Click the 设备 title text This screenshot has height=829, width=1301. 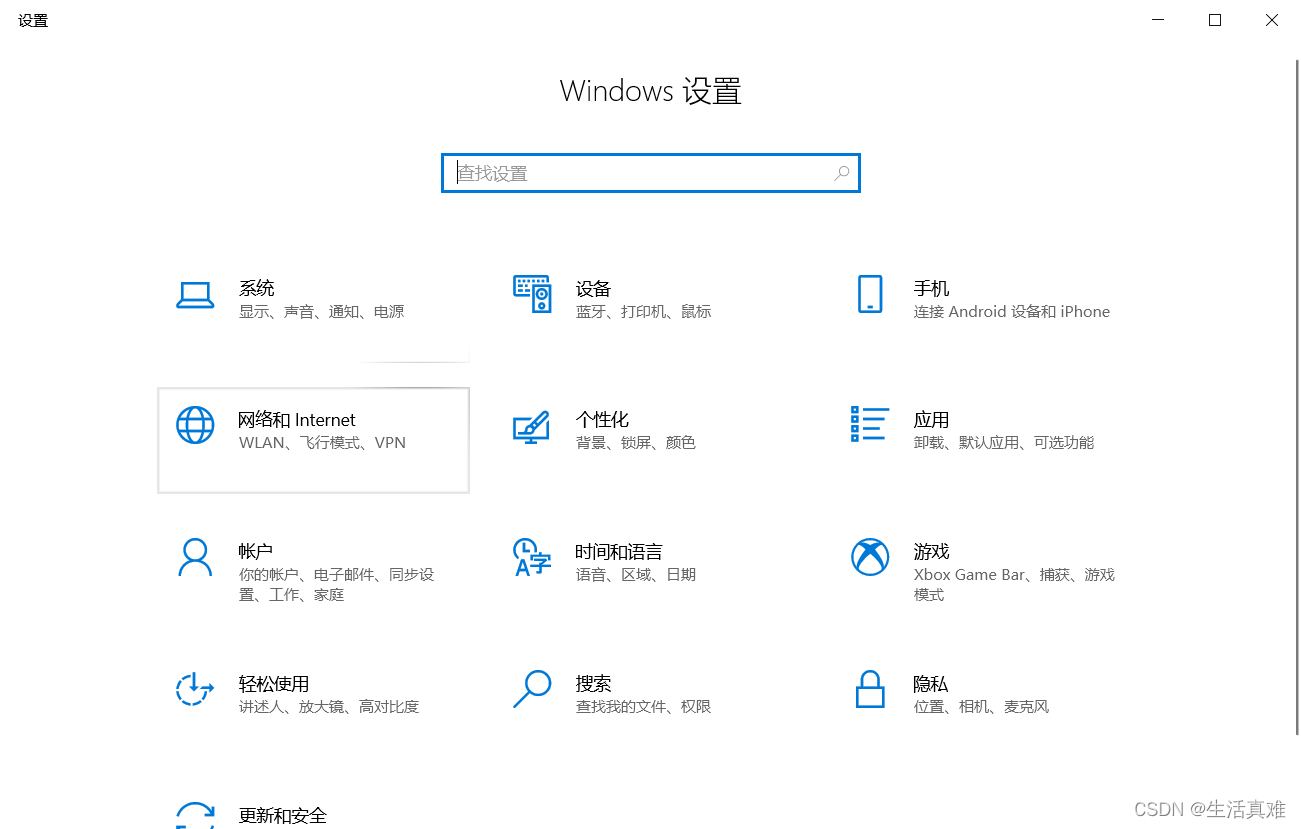pyautogui.click(x=593, y=288)
